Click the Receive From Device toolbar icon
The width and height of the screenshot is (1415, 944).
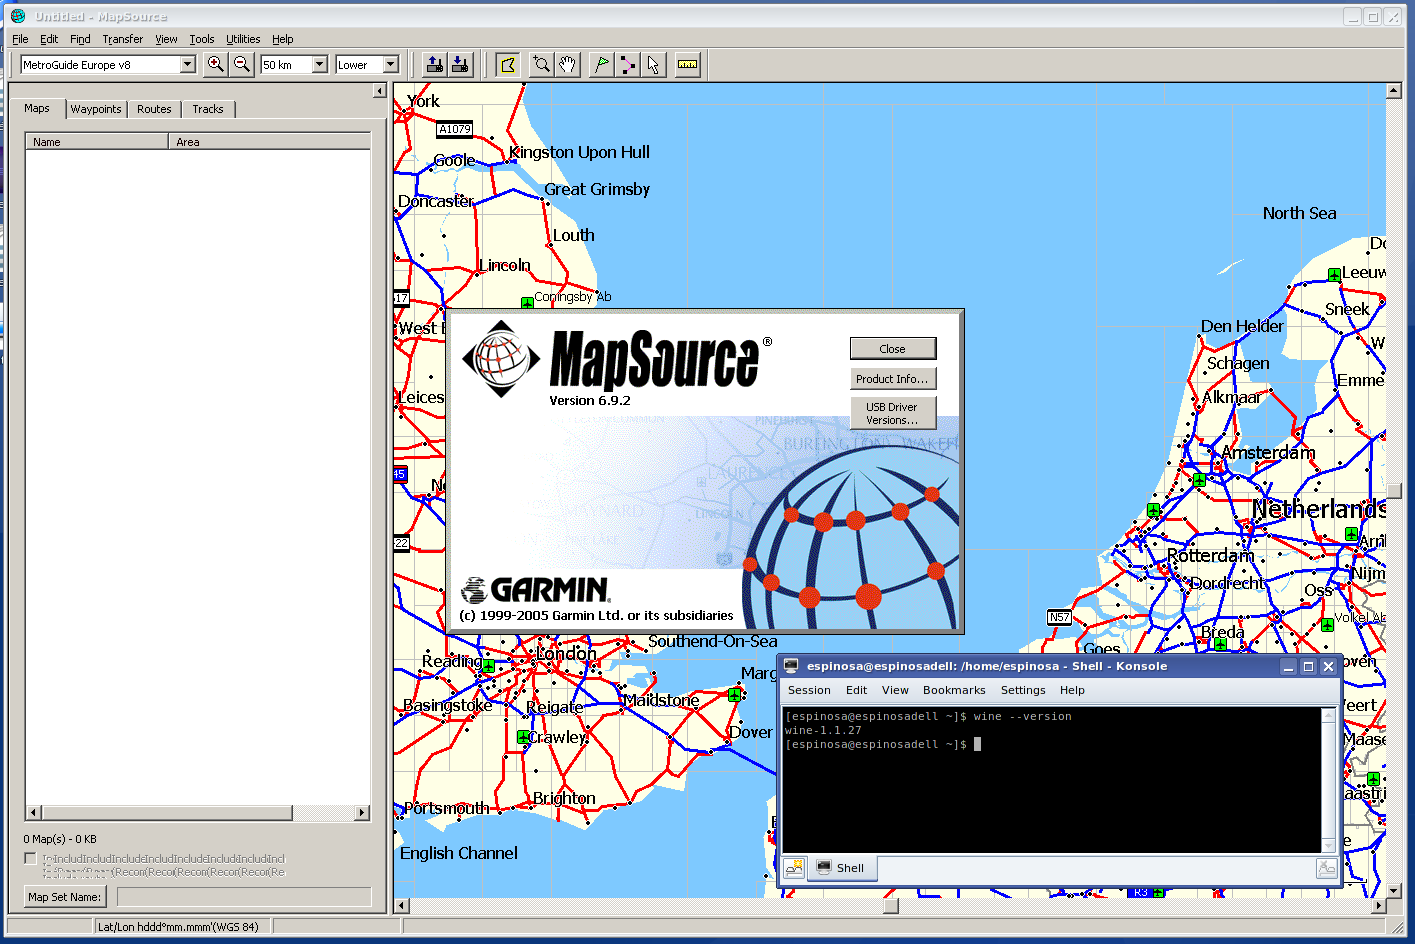[460, 65]
